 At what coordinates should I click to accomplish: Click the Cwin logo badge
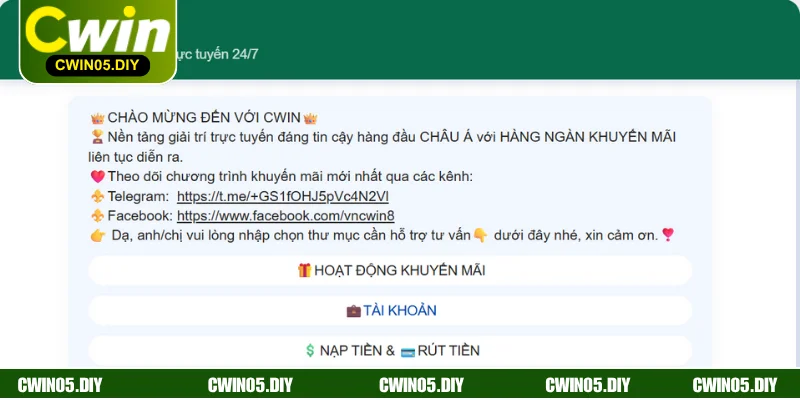pyautogui.click(x=98, y=41)
